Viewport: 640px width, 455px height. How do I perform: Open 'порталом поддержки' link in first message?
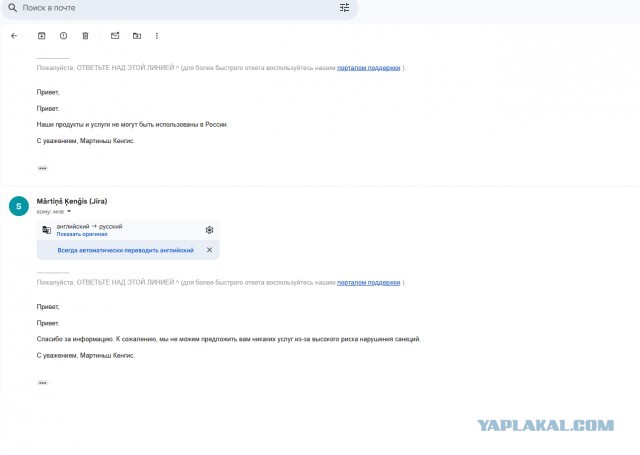pos(368,68)
